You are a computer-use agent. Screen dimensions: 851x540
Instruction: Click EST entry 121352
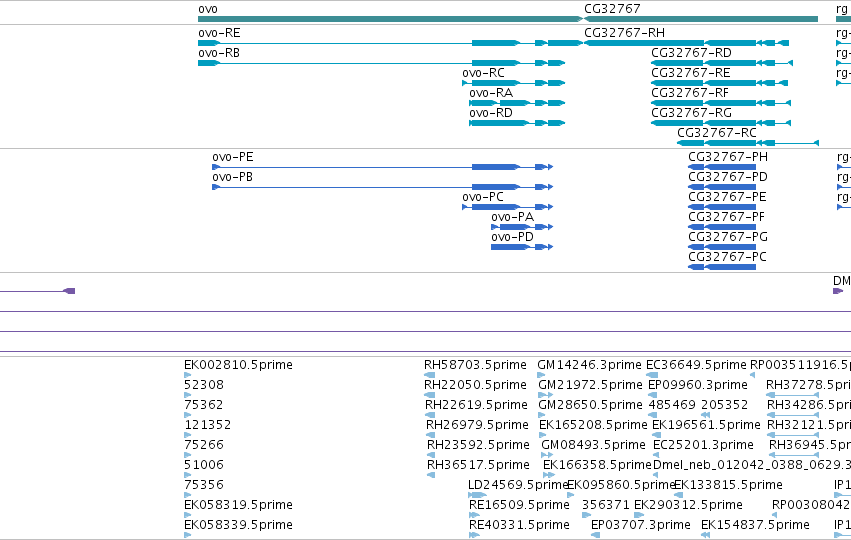click(208, 425)
